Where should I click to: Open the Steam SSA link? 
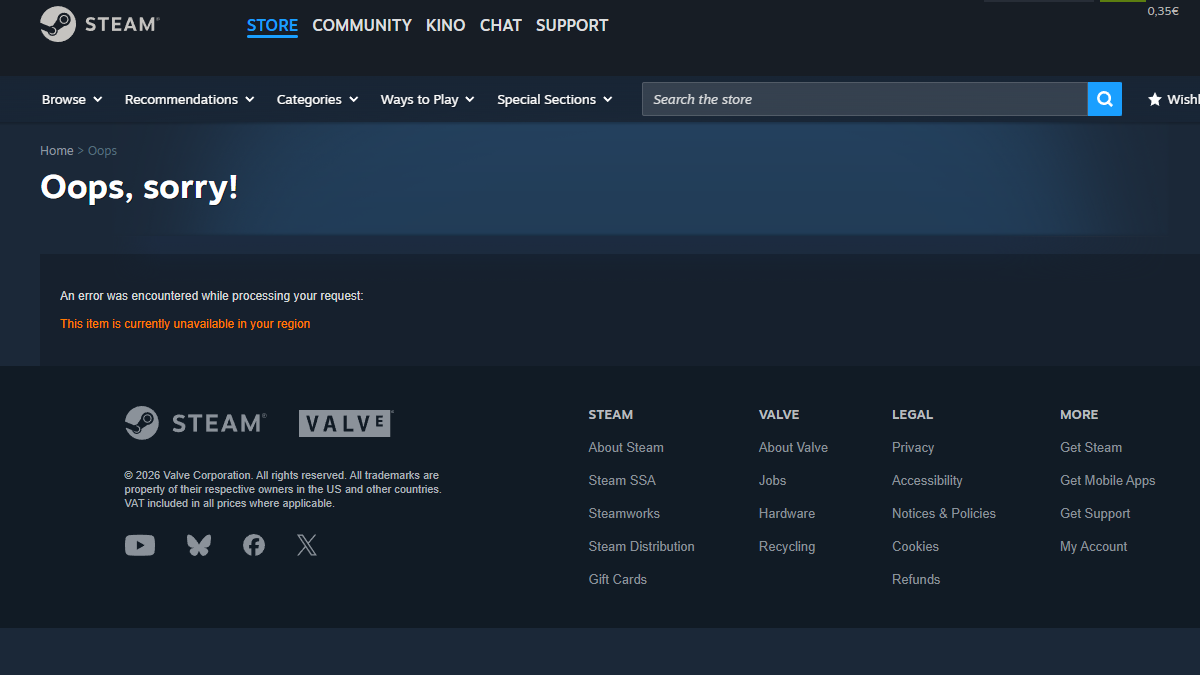622,480
